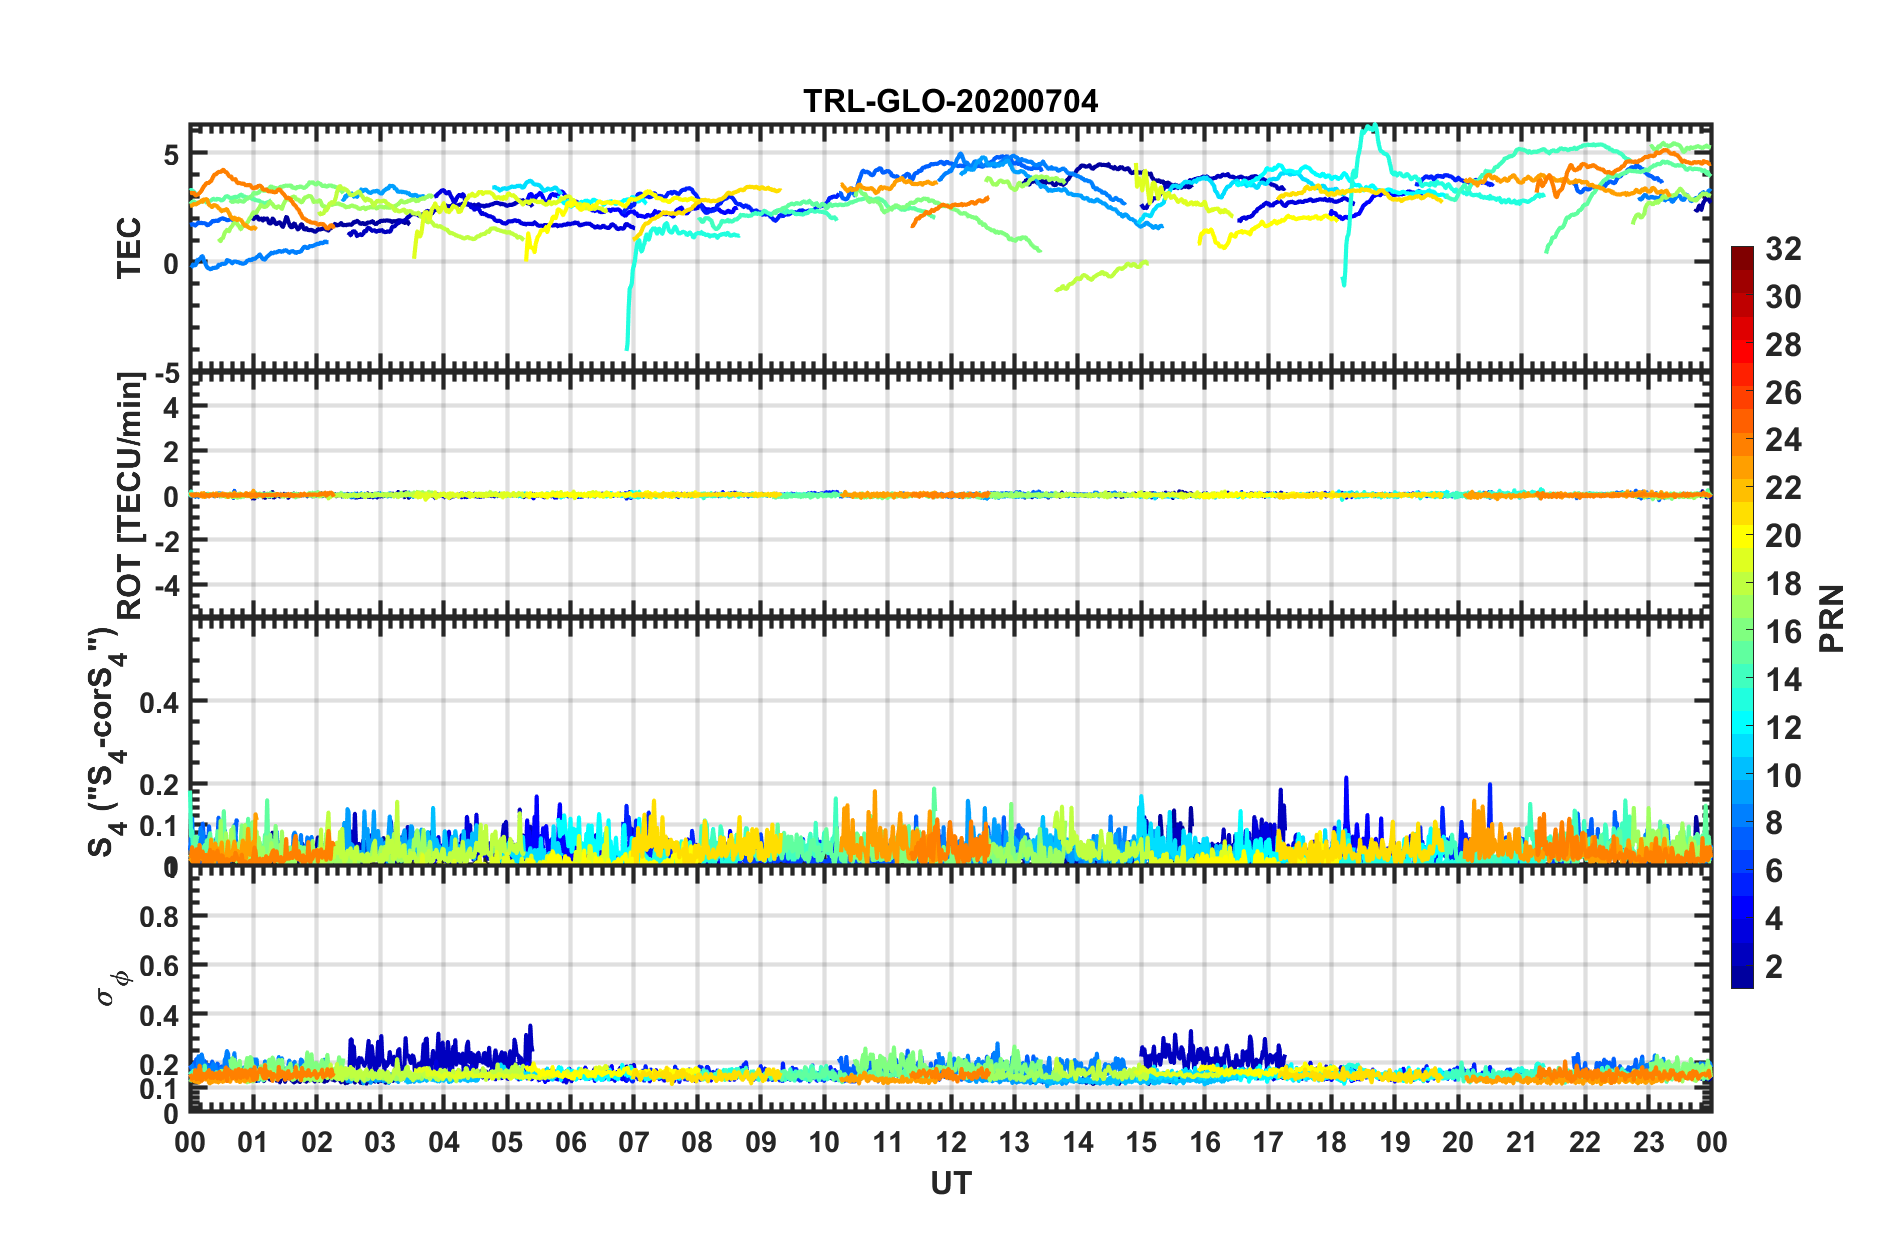1902x1236 pixels.
Task: Click PRN colorbar tick label 32
Action: (1783, 249)
